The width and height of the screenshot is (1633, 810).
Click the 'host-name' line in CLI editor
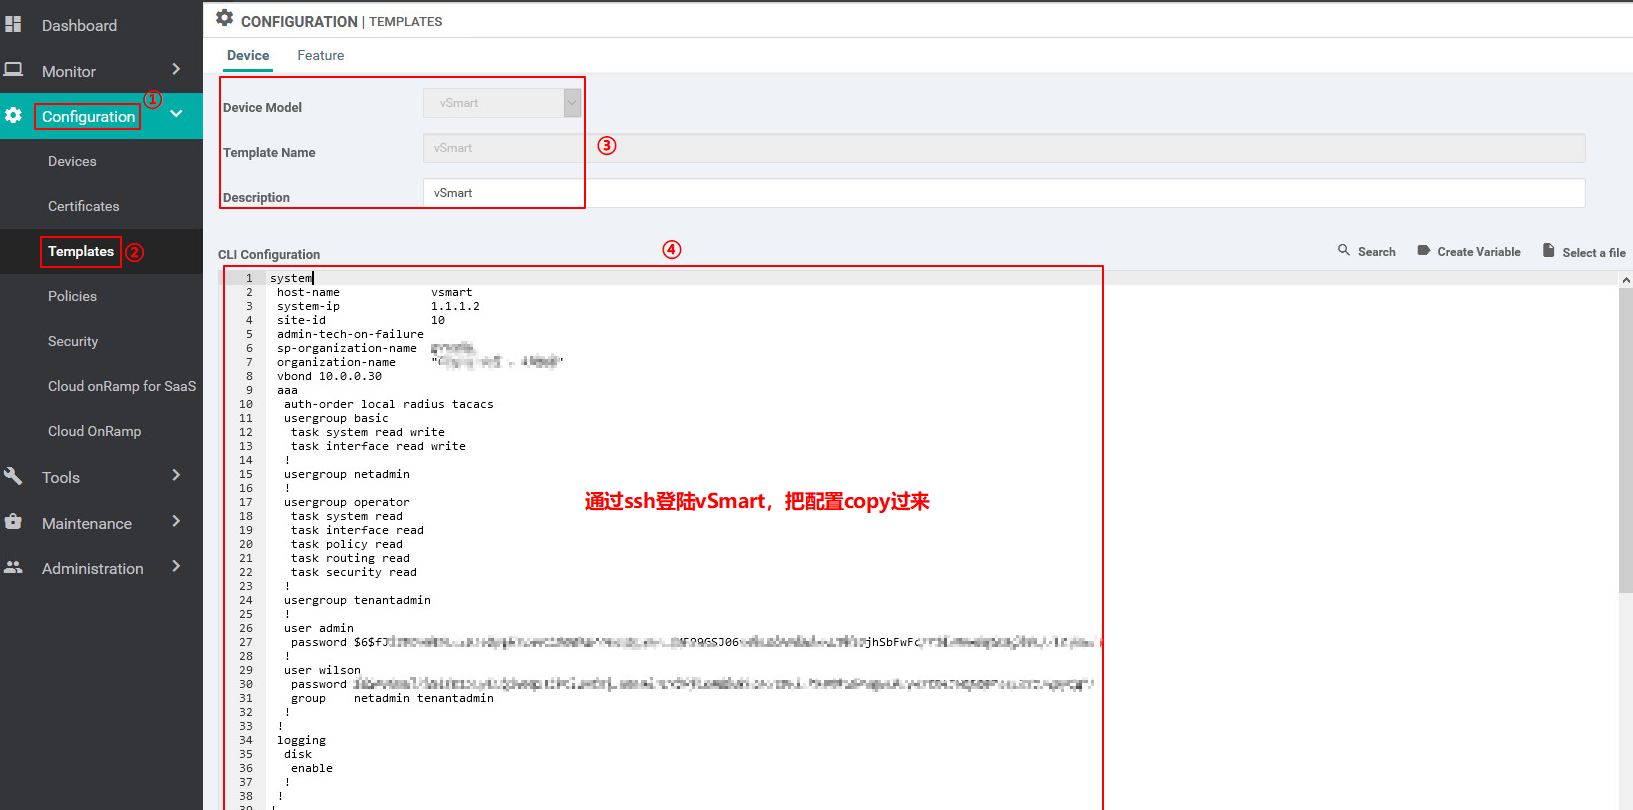coord(374,292)
